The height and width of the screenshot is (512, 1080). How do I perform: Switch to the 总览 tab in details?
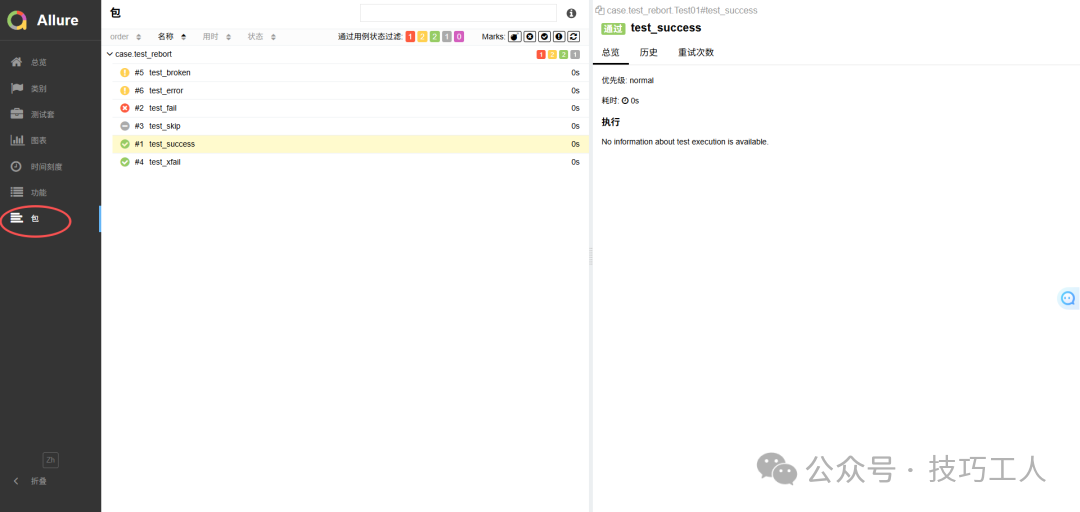(610, 52)
